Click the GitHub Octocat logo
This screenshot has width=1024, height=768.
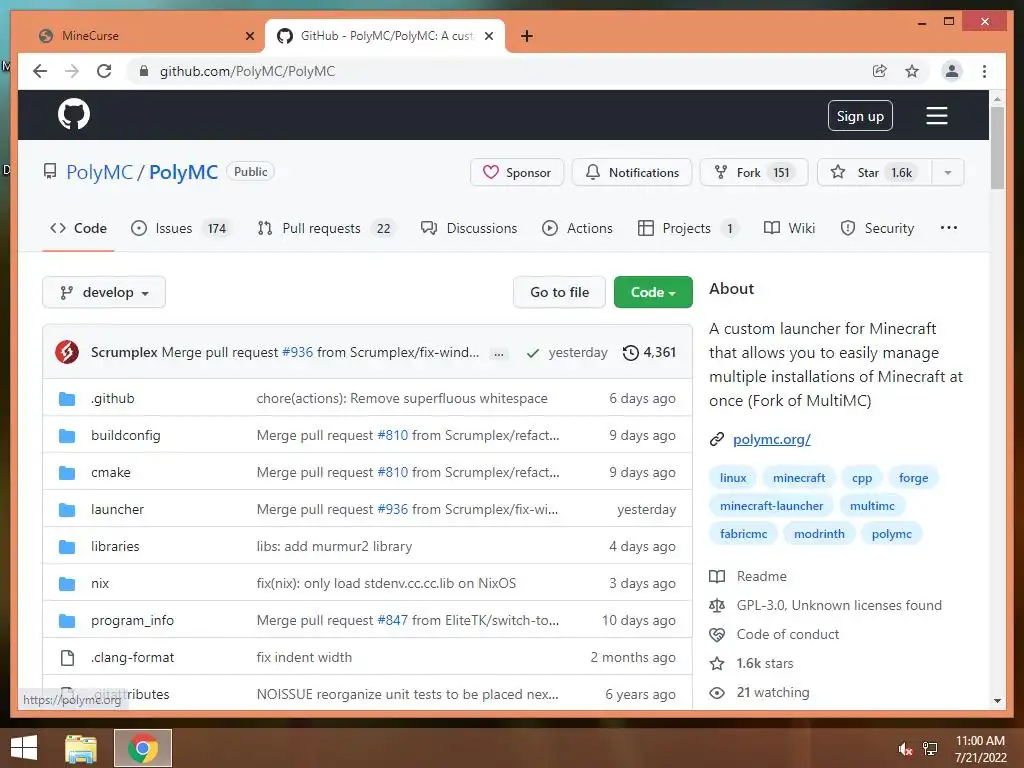pyautogui.click(x=74, y=114)
